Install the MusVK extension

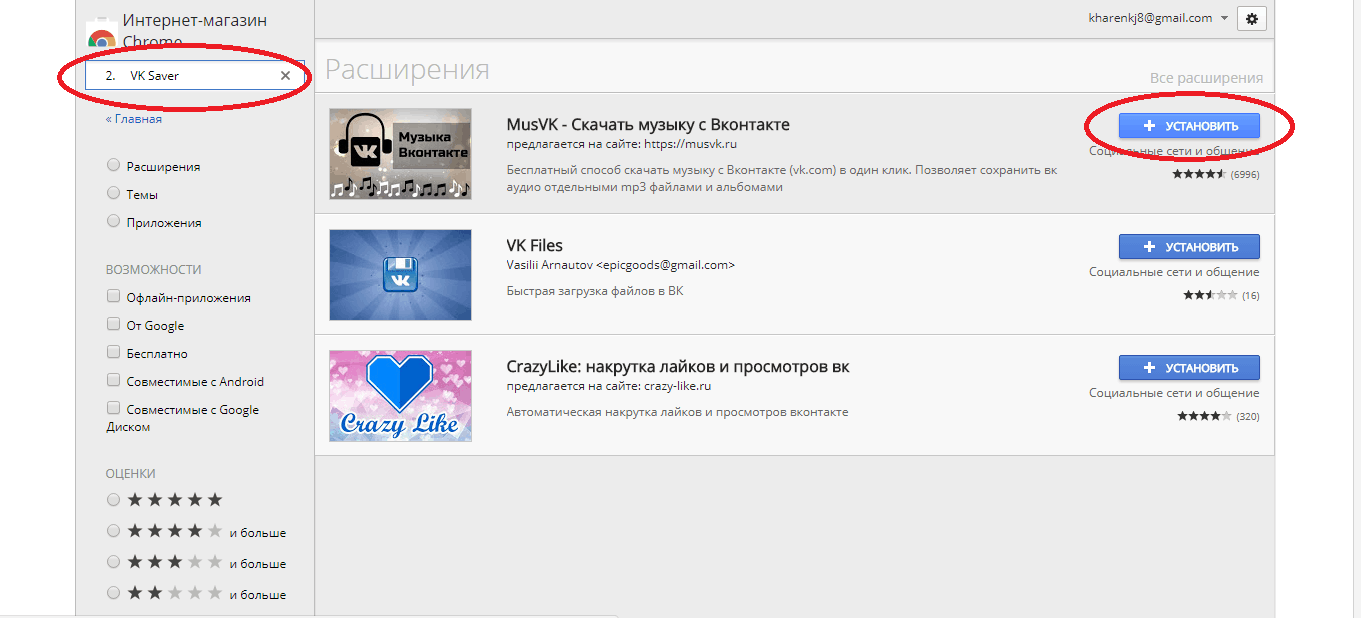[x=1189, y=126]
